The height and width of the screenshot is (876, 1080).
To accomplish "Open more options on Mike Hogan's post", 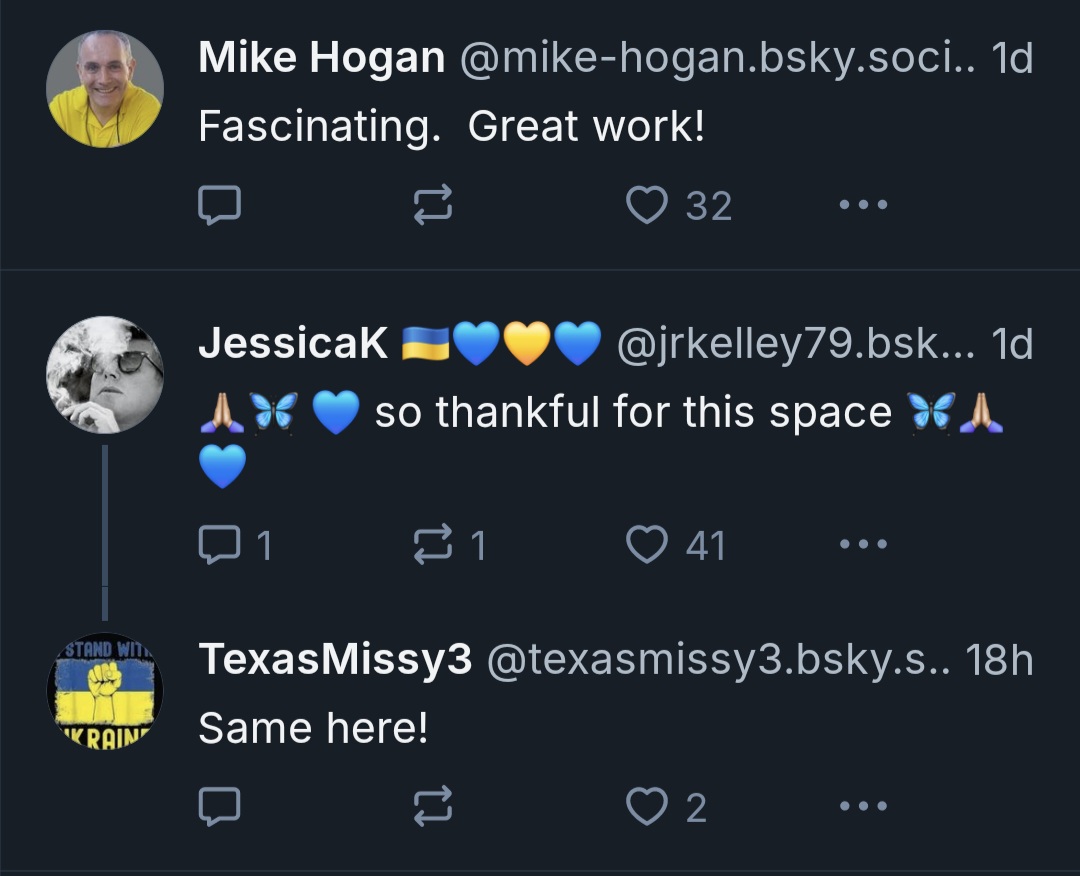I will (864, 205).
